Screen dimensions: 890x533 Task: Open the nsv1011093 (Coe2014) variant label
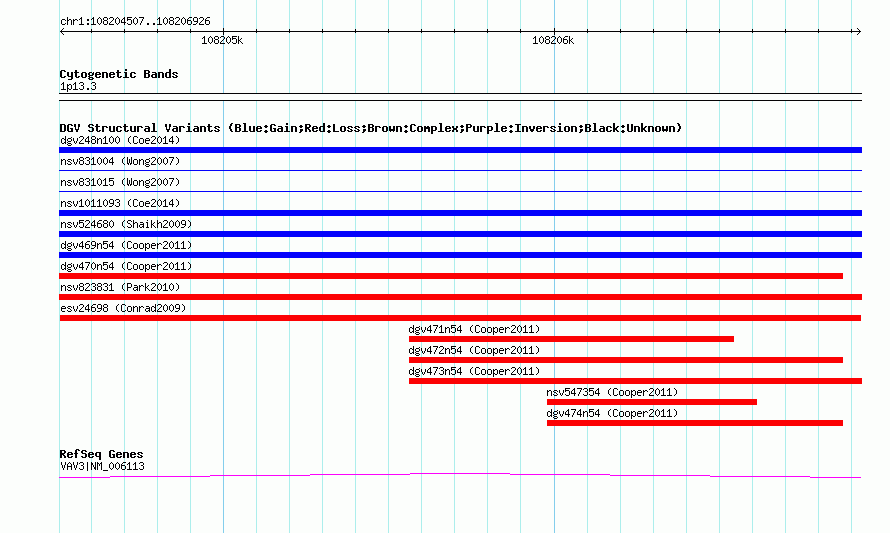click(120, 203)
